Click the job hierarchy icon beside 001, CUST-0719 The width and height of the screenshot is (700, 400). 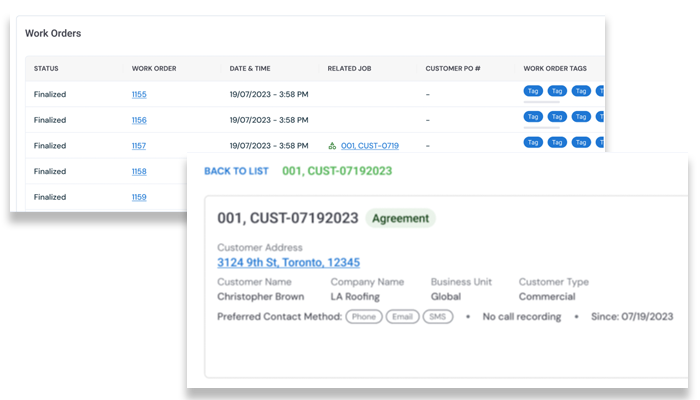(333, 146)
